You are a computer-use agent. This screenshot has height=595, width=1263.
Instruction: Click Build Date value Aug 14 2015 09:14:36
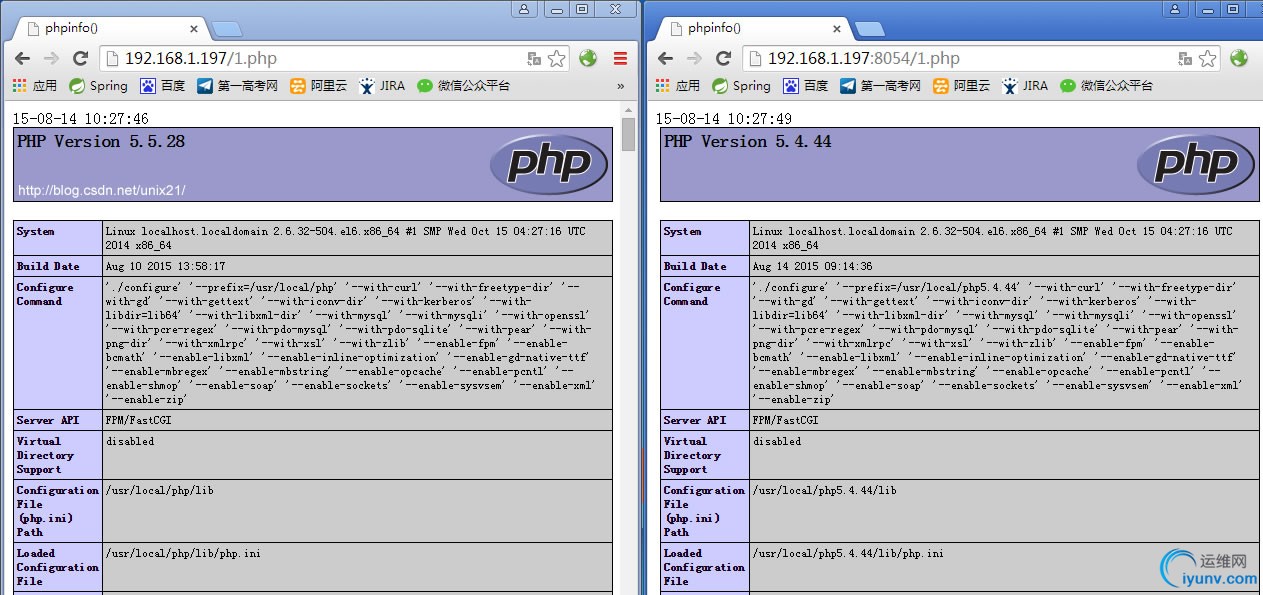coord(813,266)
